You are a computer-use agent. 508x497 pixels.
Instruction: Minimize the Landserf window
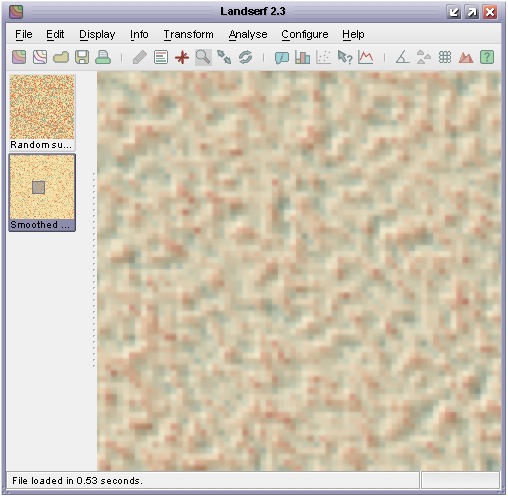pyautogui.click(x=454, y=12)
